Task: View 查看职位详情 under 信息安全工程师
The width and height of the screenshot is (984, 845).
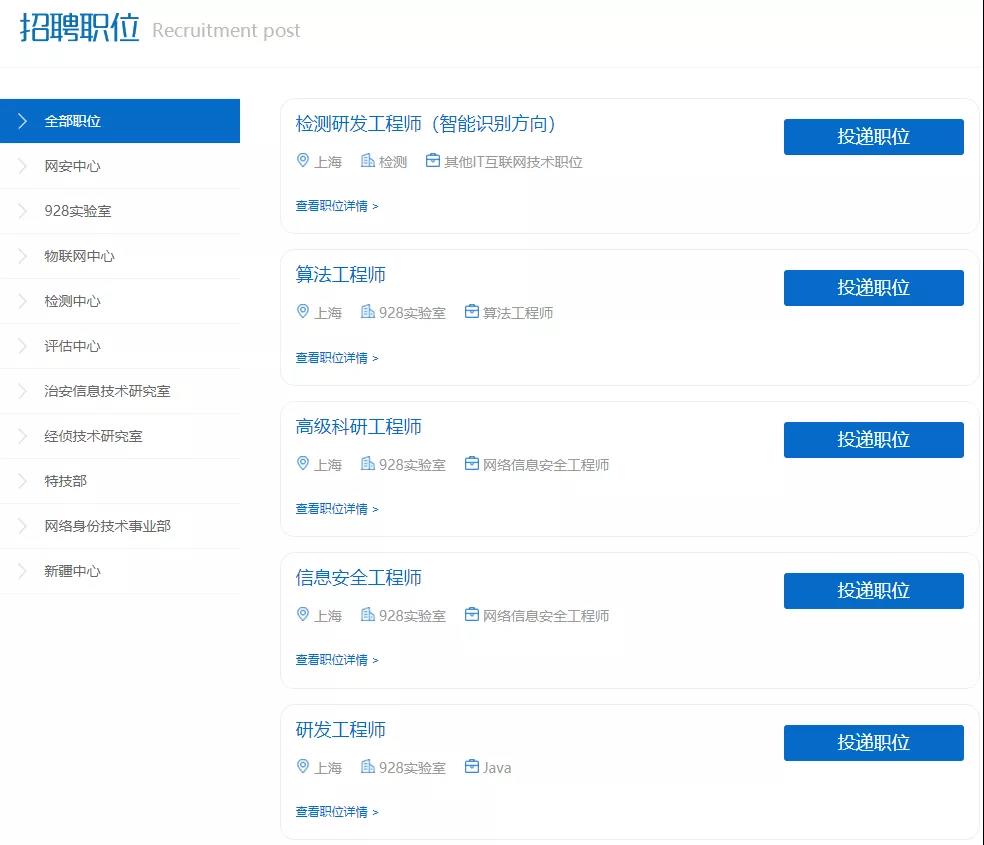Action: pos(336,660)
